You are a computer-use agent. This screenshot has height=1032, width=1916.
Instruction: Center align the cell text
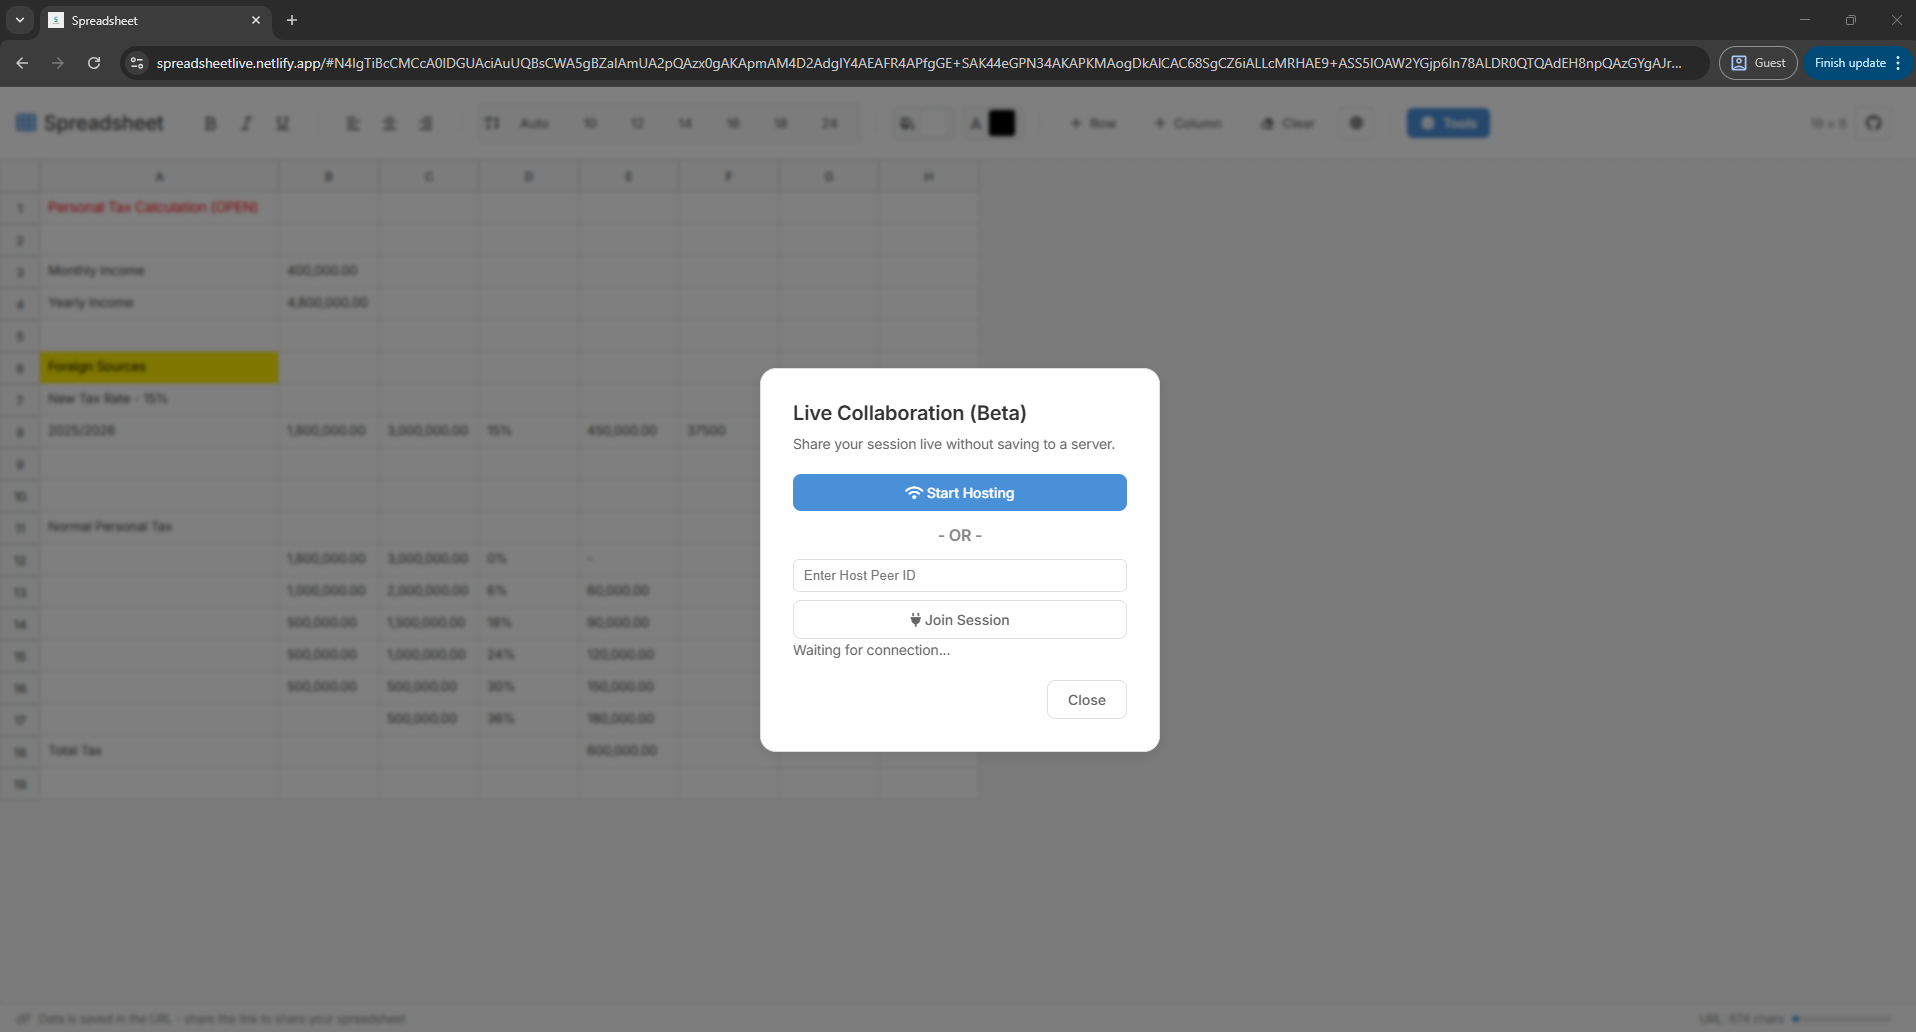pyautogui.click(x=389, y=122)
